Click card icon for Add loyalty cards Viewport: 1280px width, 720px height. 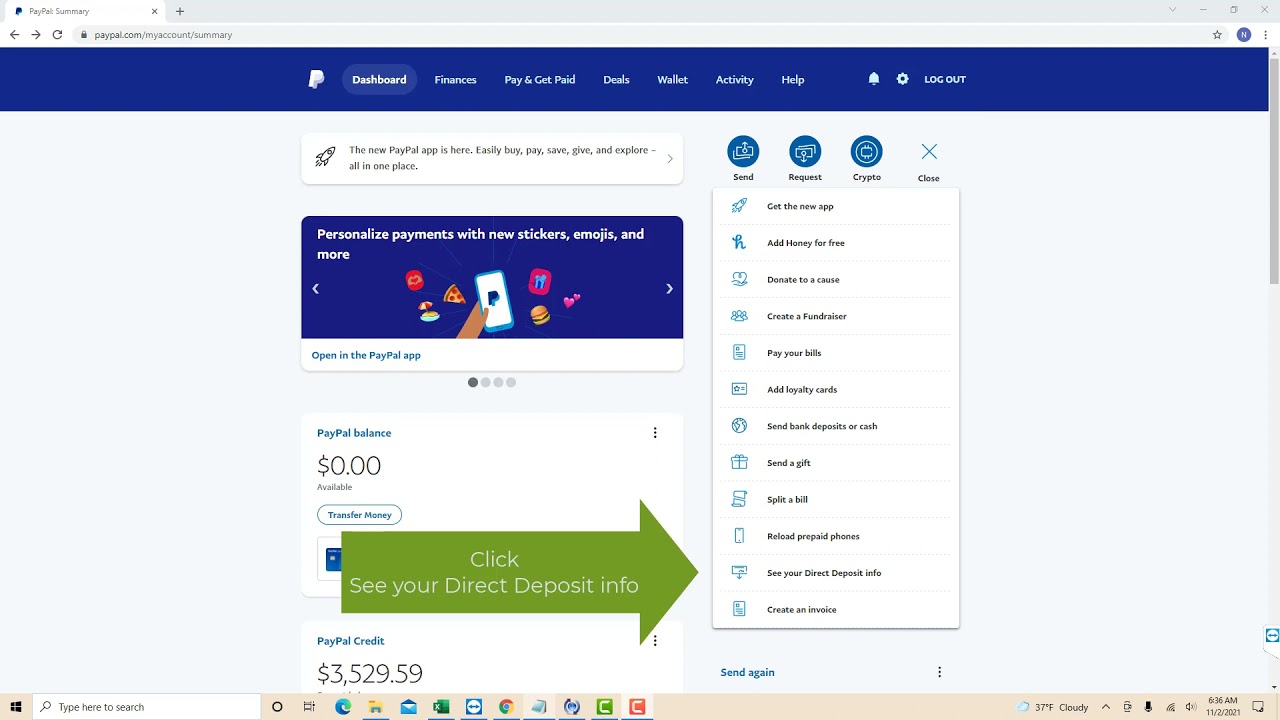(x=739, y=389)
